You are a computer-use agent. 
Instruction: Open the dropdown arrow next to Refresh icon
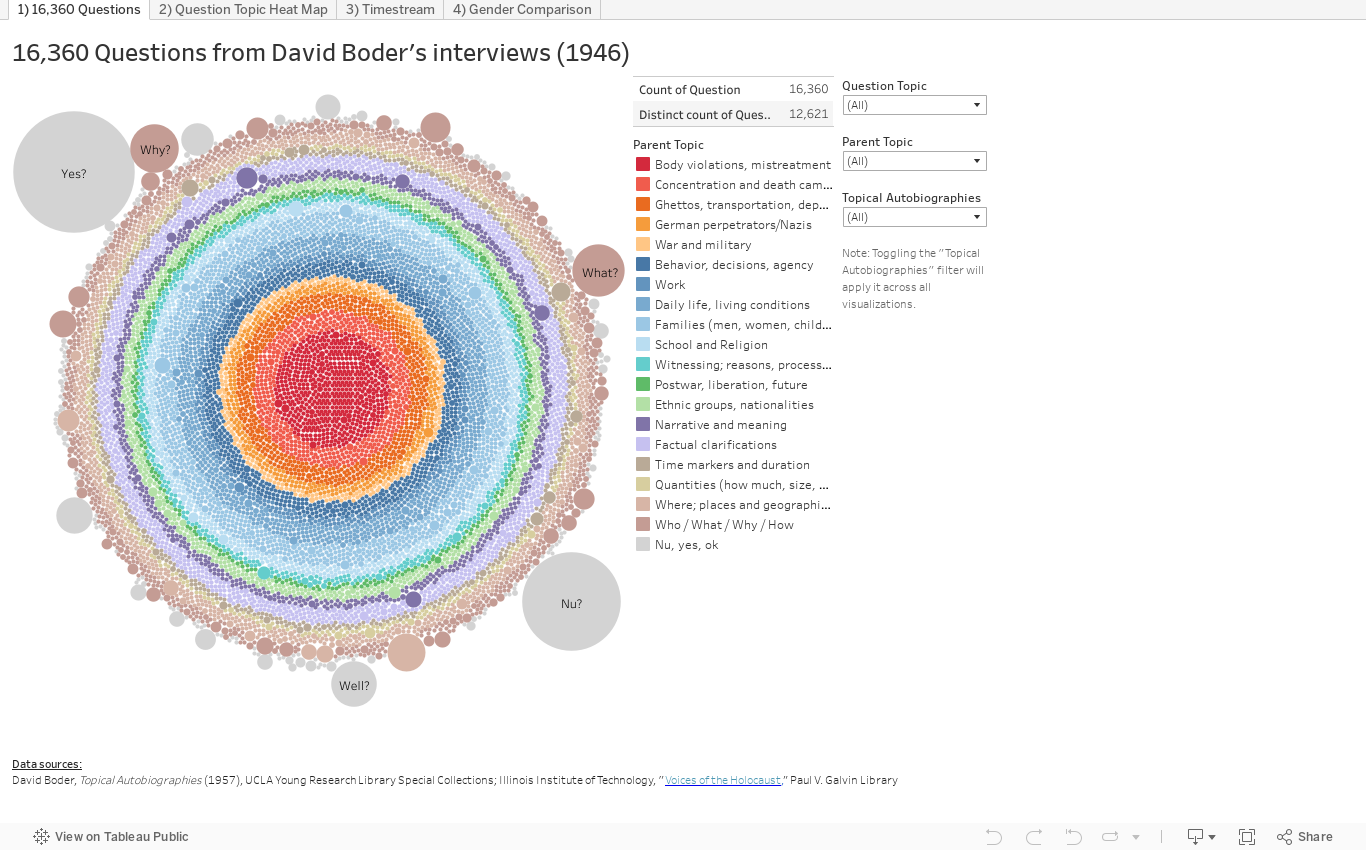click(x=1136, y=837)
